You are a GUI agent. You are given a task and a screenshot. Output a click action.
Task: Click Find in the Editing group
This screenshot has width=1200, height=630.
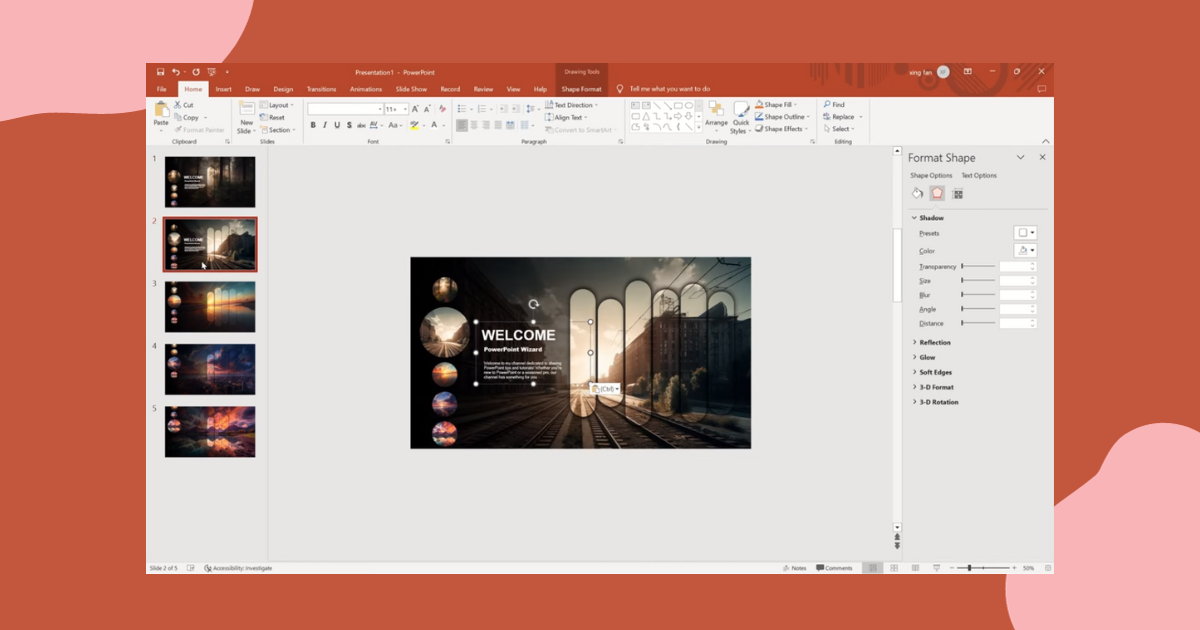tap(834, 104)
